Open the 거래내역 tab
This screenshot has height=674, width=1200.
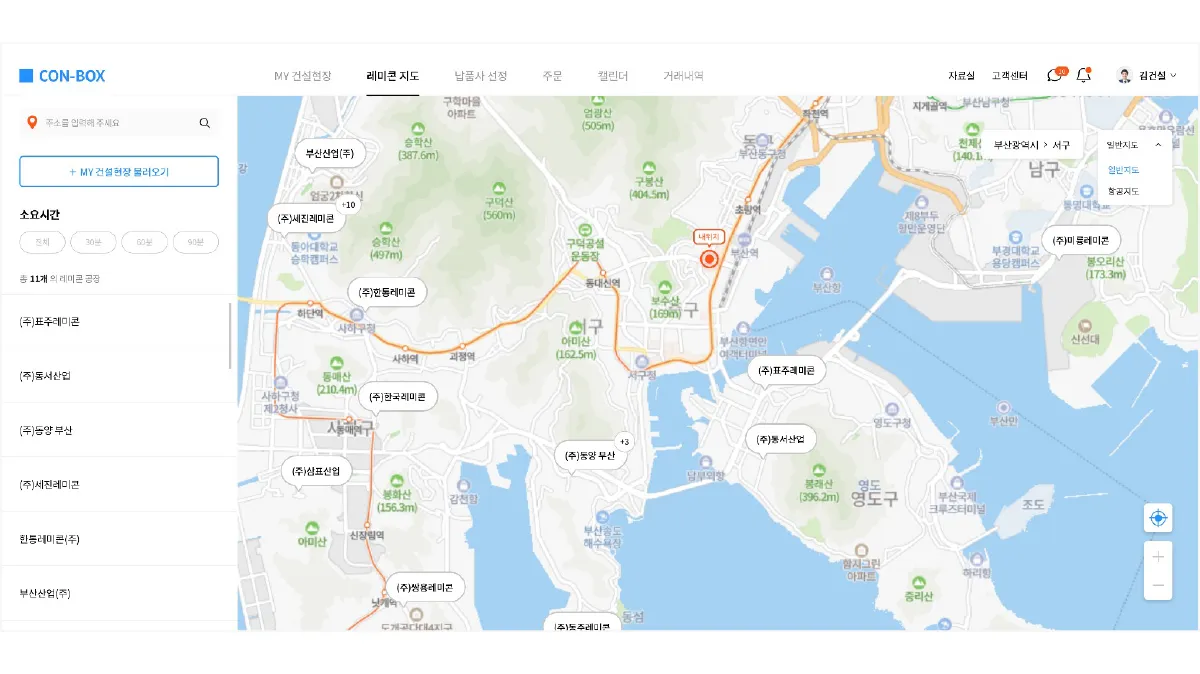683,76
